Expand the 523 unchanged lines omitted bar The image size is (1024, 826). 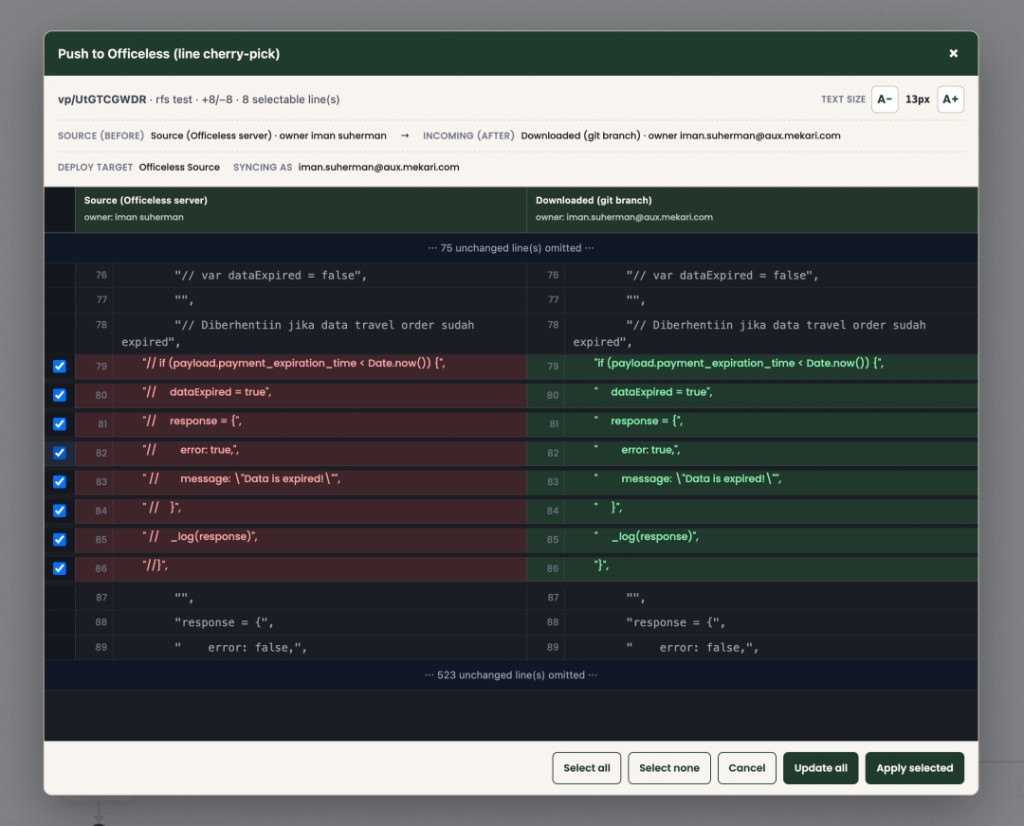(x=511, y=675)
